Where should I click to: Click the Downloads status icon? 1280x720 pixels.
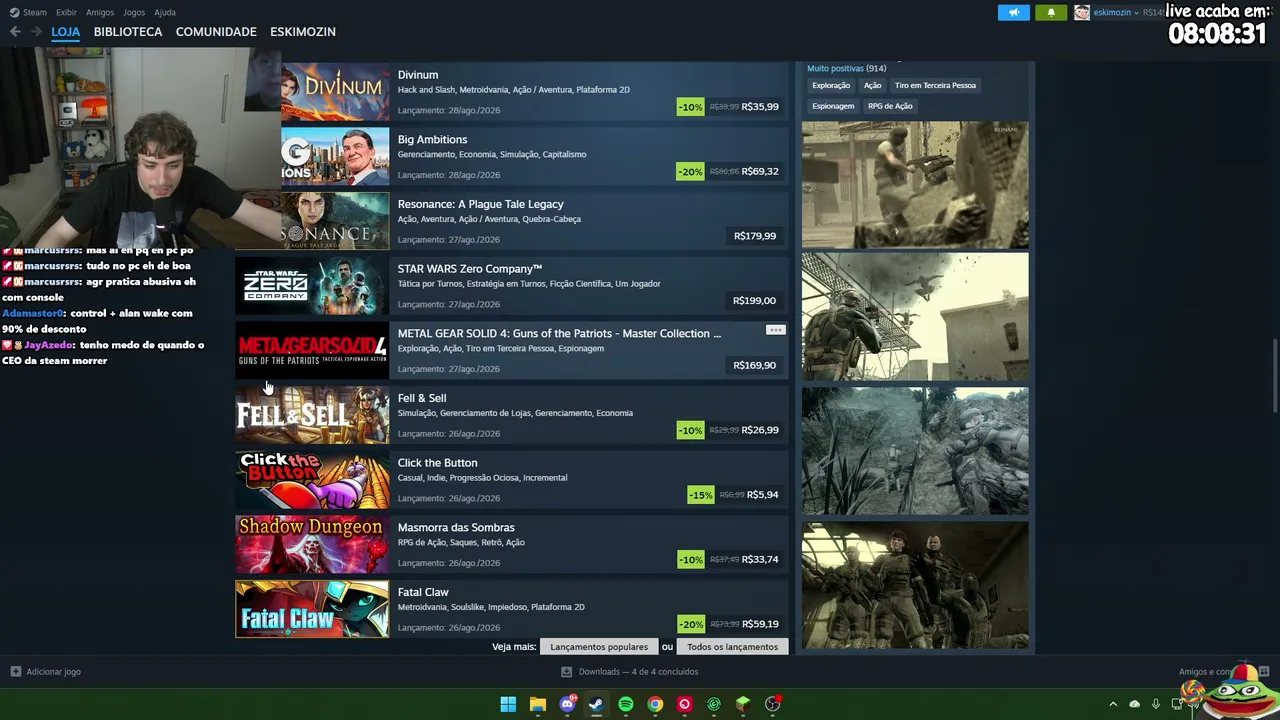[566, 672]
